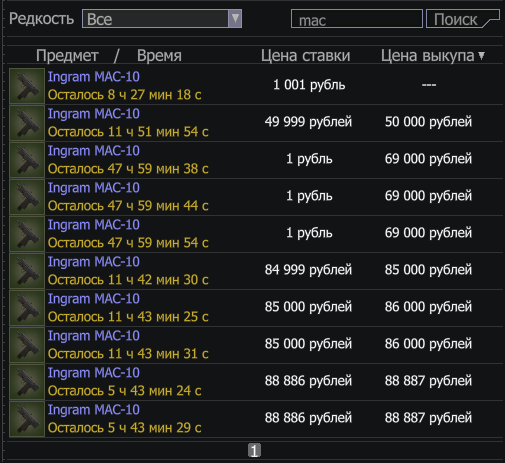Open the Редкость dropdown showing Все
The width and height of the screenshot is (505, 463).
click(162, 19)
